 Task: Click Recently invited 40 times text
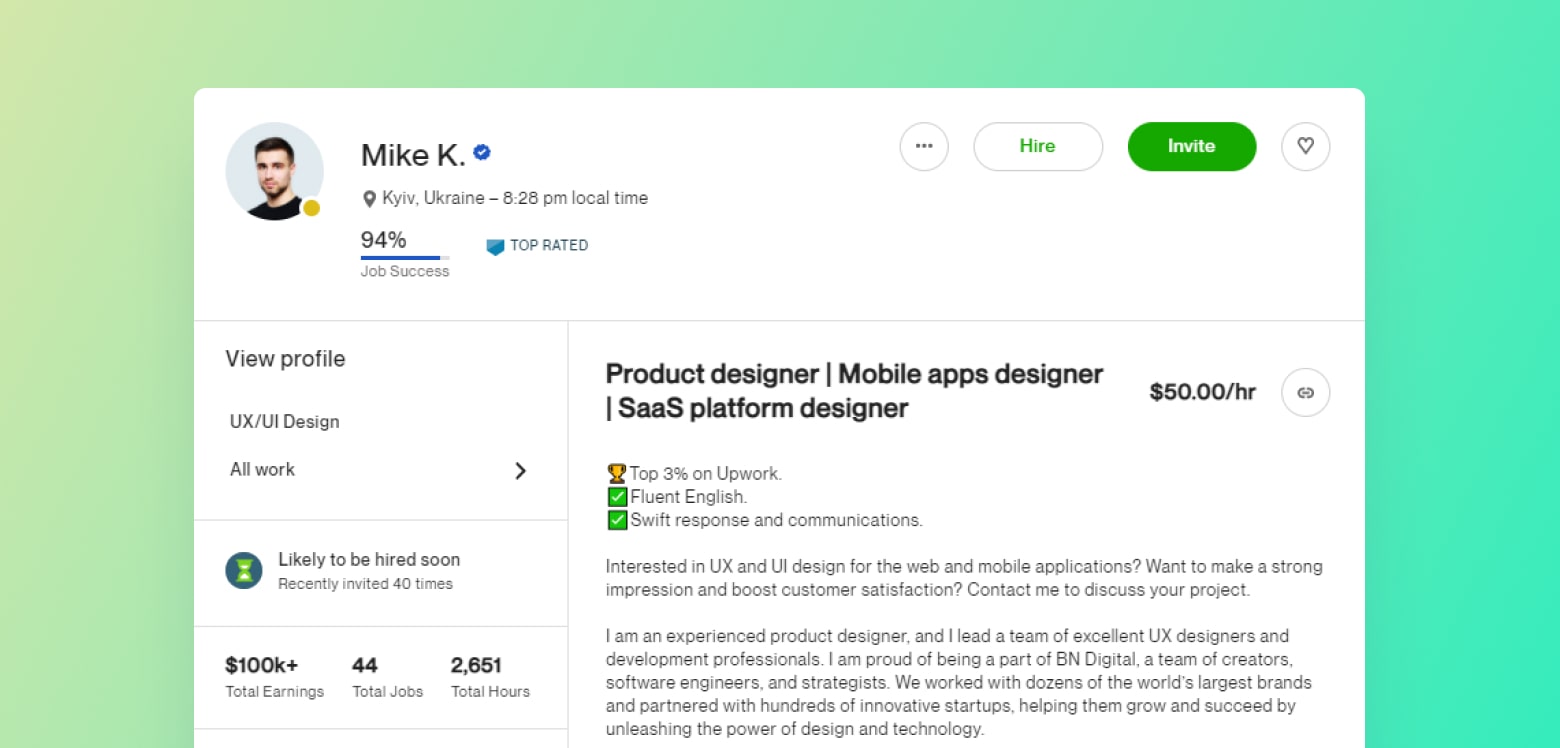[x=365, y=584]
